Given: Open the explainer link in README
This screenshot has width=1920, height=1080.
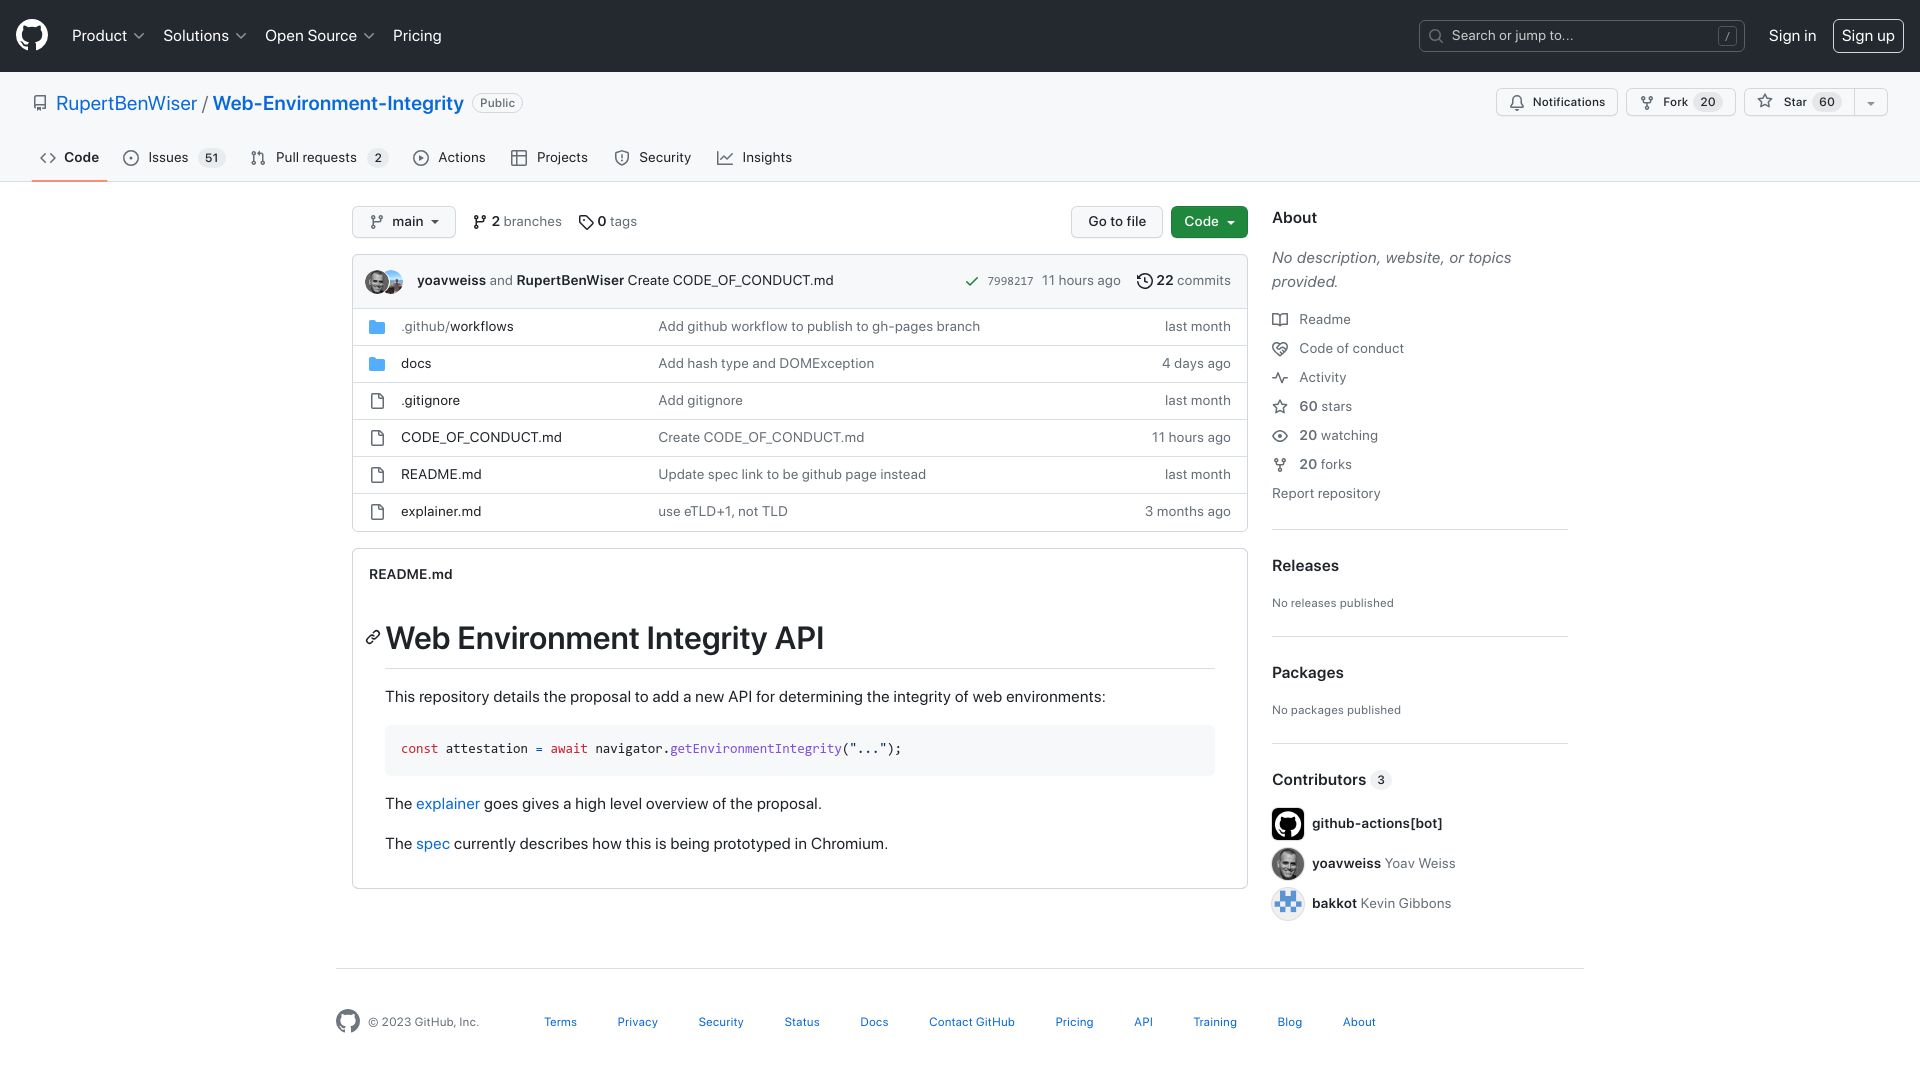Looking at the screenshot, I should pos(448,804).
